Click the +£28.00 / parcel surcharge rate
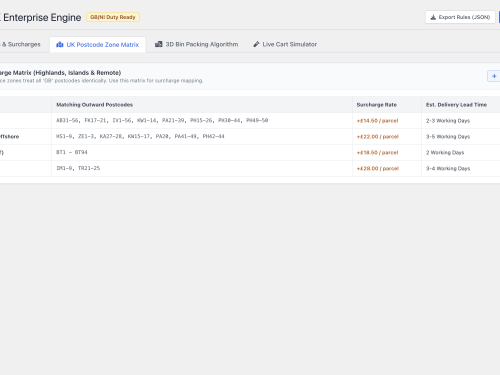 coord(378,169)
